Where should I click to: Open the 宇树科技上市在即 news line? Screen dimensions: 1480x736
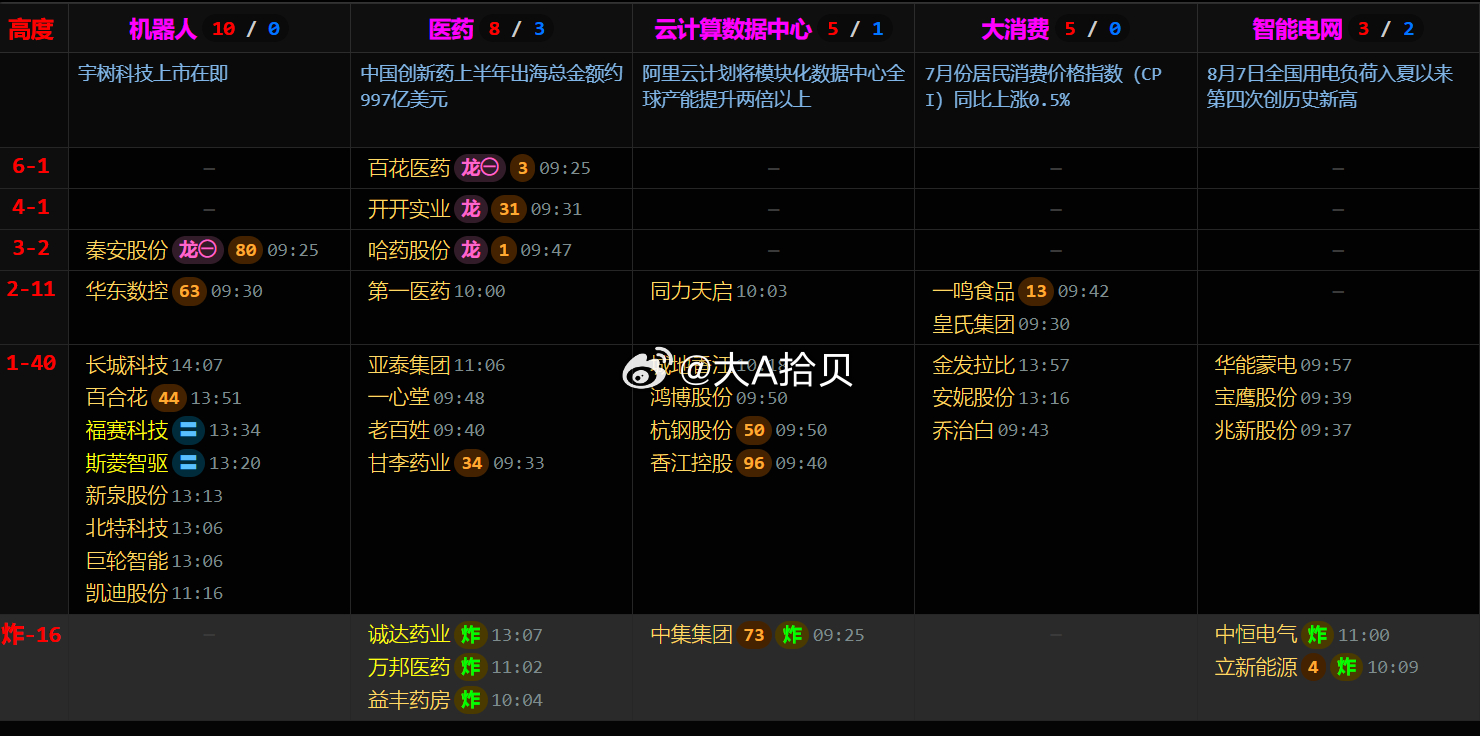[153, 73]
